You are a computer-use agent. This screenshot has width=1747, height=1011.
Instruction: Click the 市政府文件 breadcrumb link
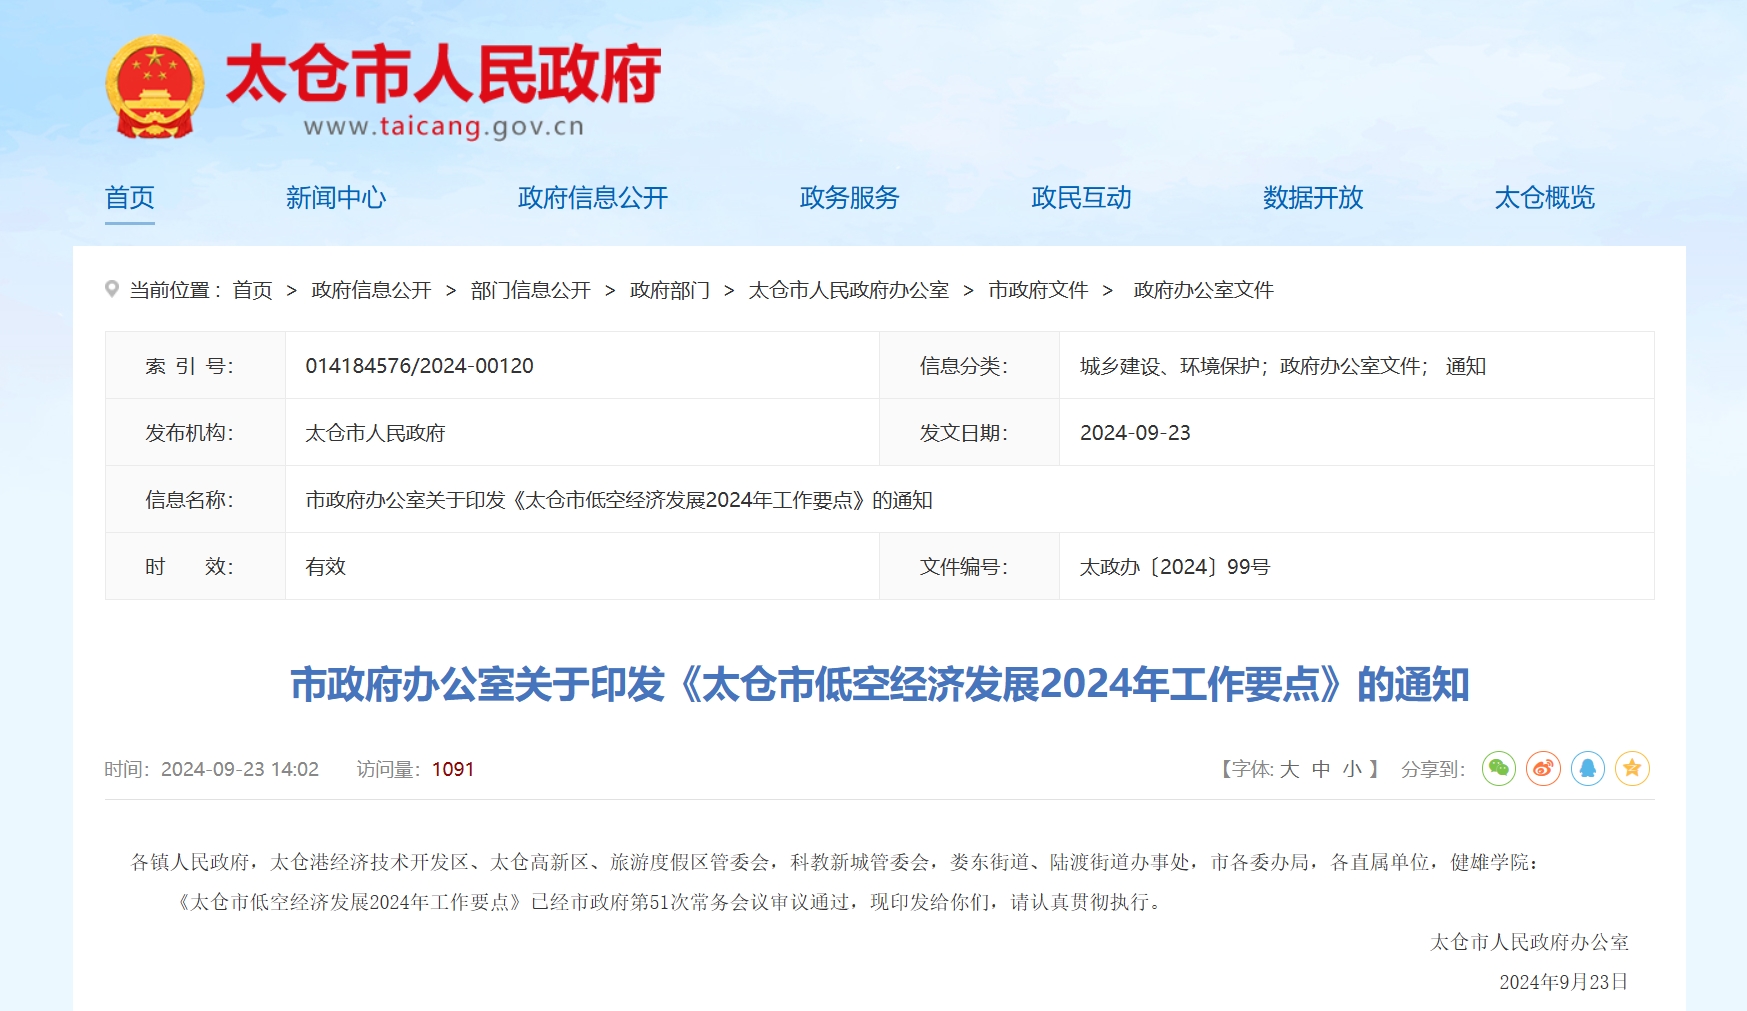[1038, 290]
